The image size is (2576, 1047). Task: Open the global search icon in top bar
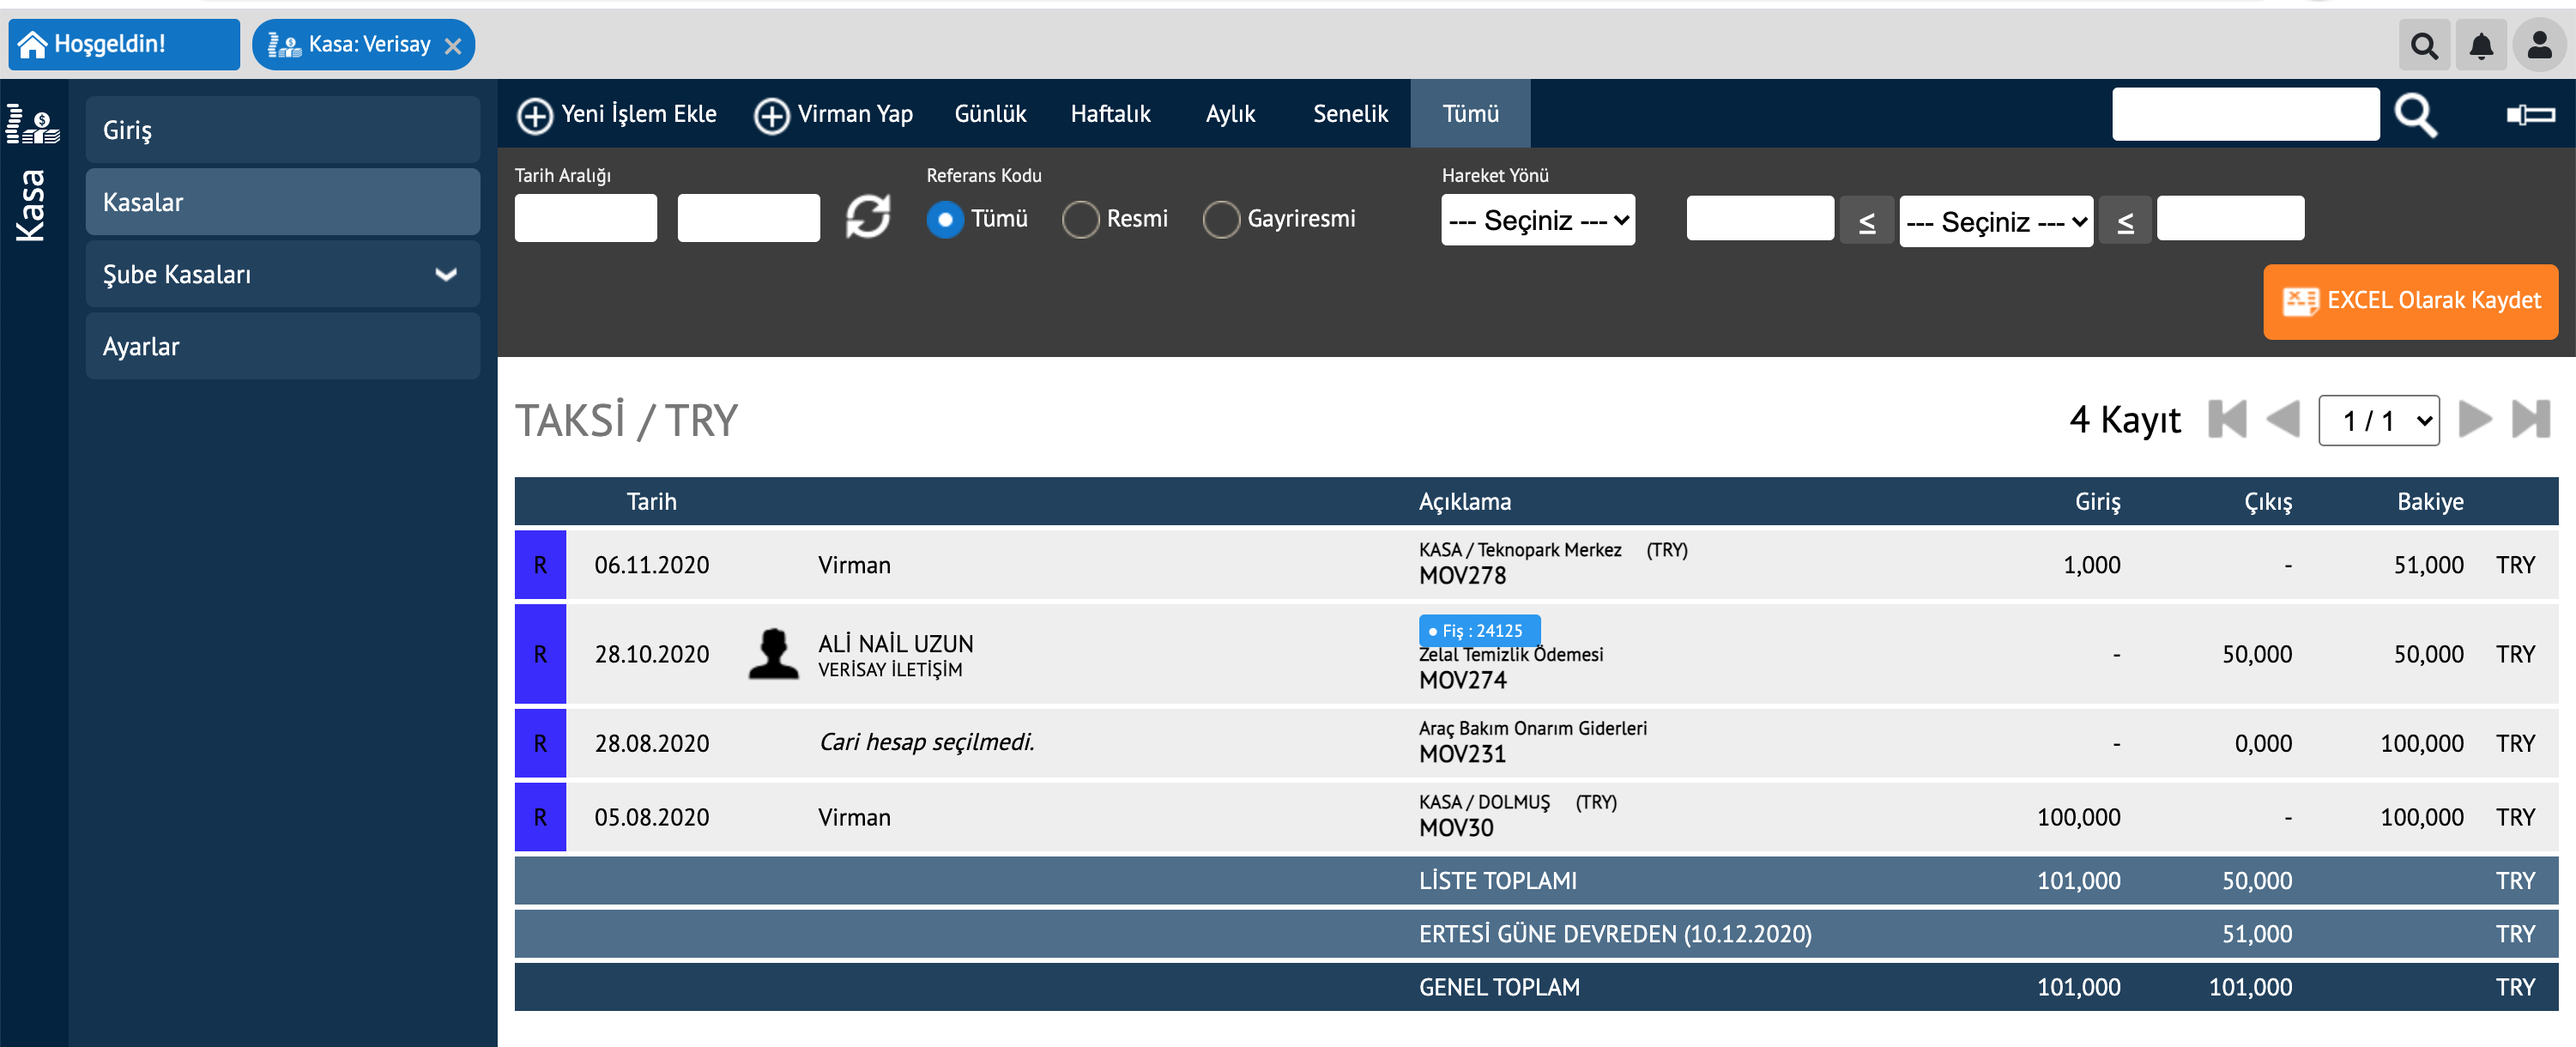(x=2423, y=45)
